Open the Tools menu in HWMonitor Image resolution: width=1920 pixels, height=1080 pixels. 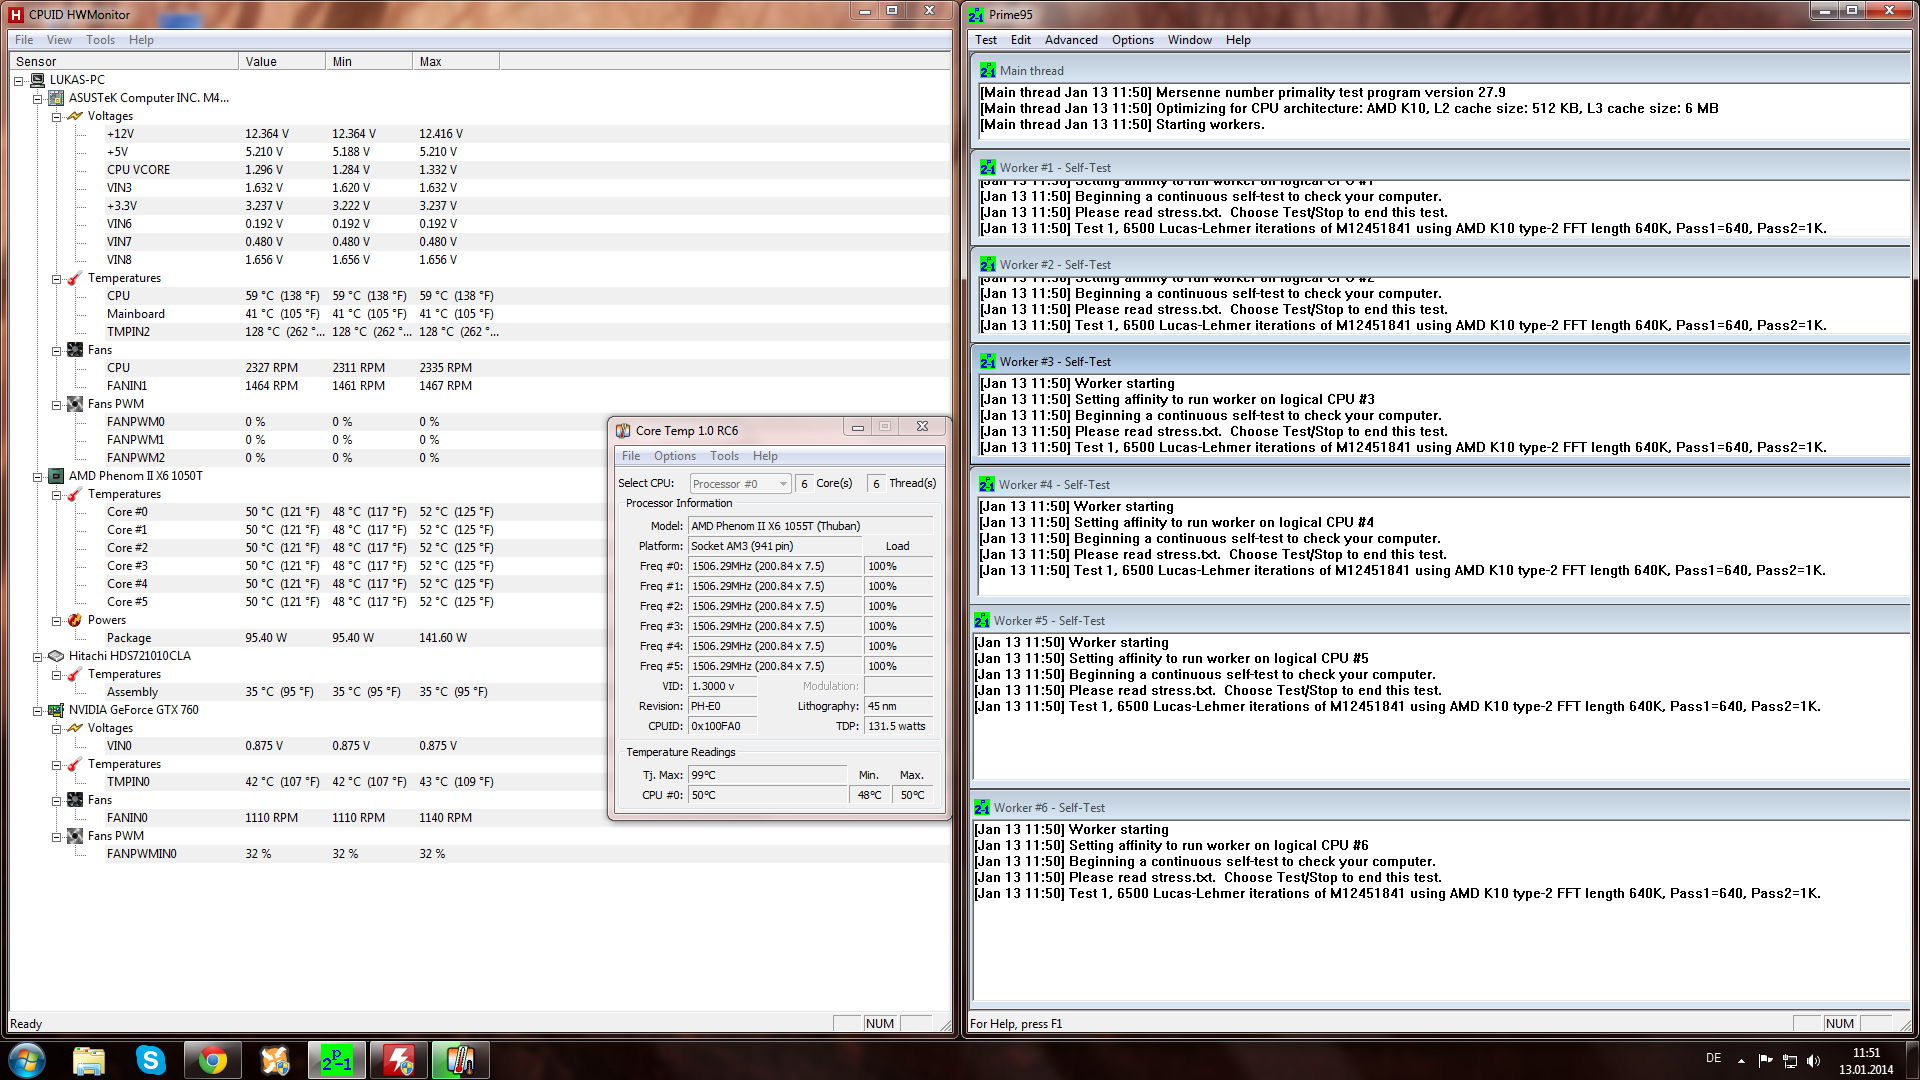point(100,40)
